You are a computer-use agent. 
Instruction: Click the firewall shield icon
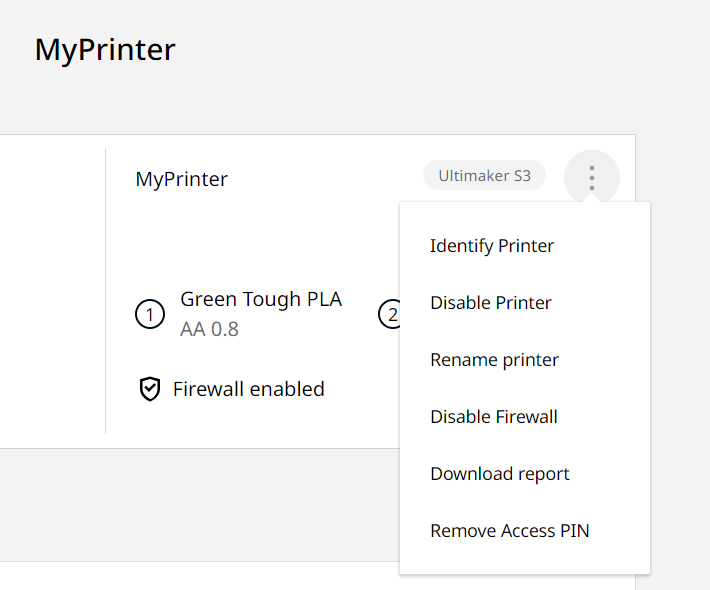[x=150, y=389]
